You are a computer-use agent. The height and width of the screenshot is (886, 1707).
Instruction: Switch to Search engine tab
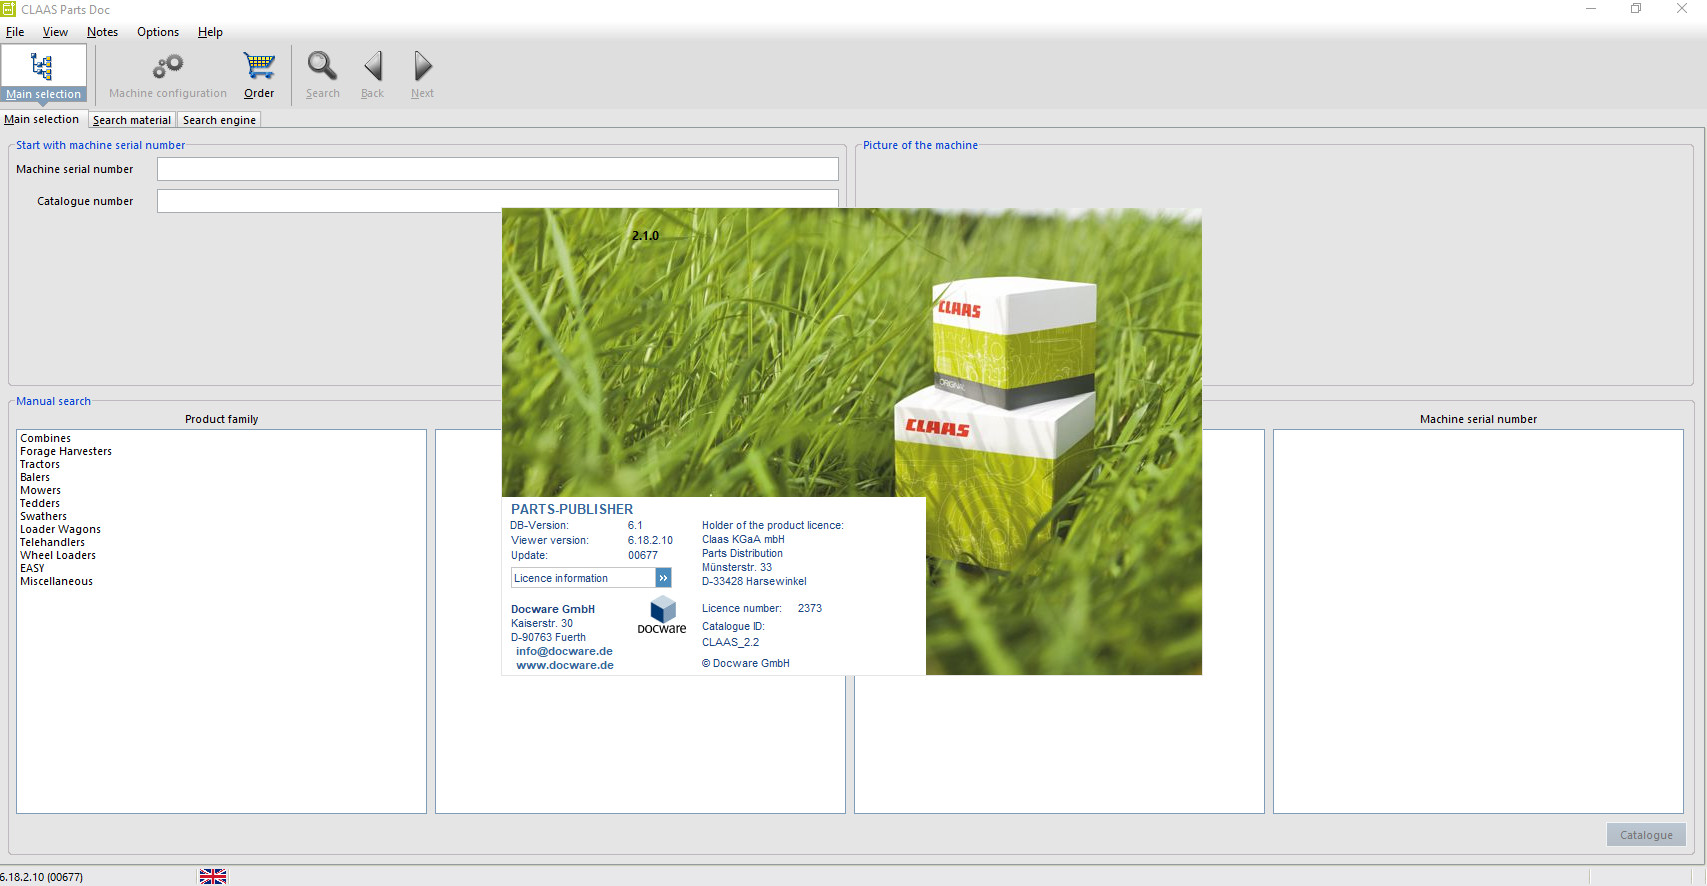coord(219,120)
